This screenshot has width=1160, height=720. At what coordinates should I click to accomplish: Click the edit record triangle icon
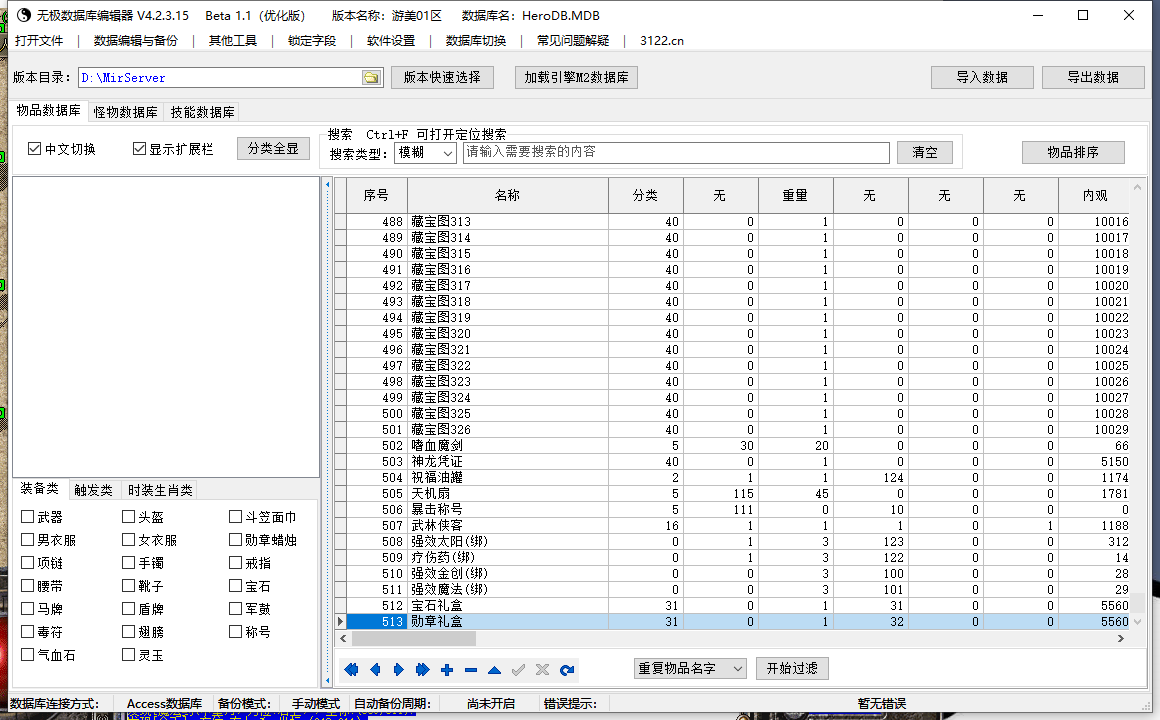coord(494,670)
